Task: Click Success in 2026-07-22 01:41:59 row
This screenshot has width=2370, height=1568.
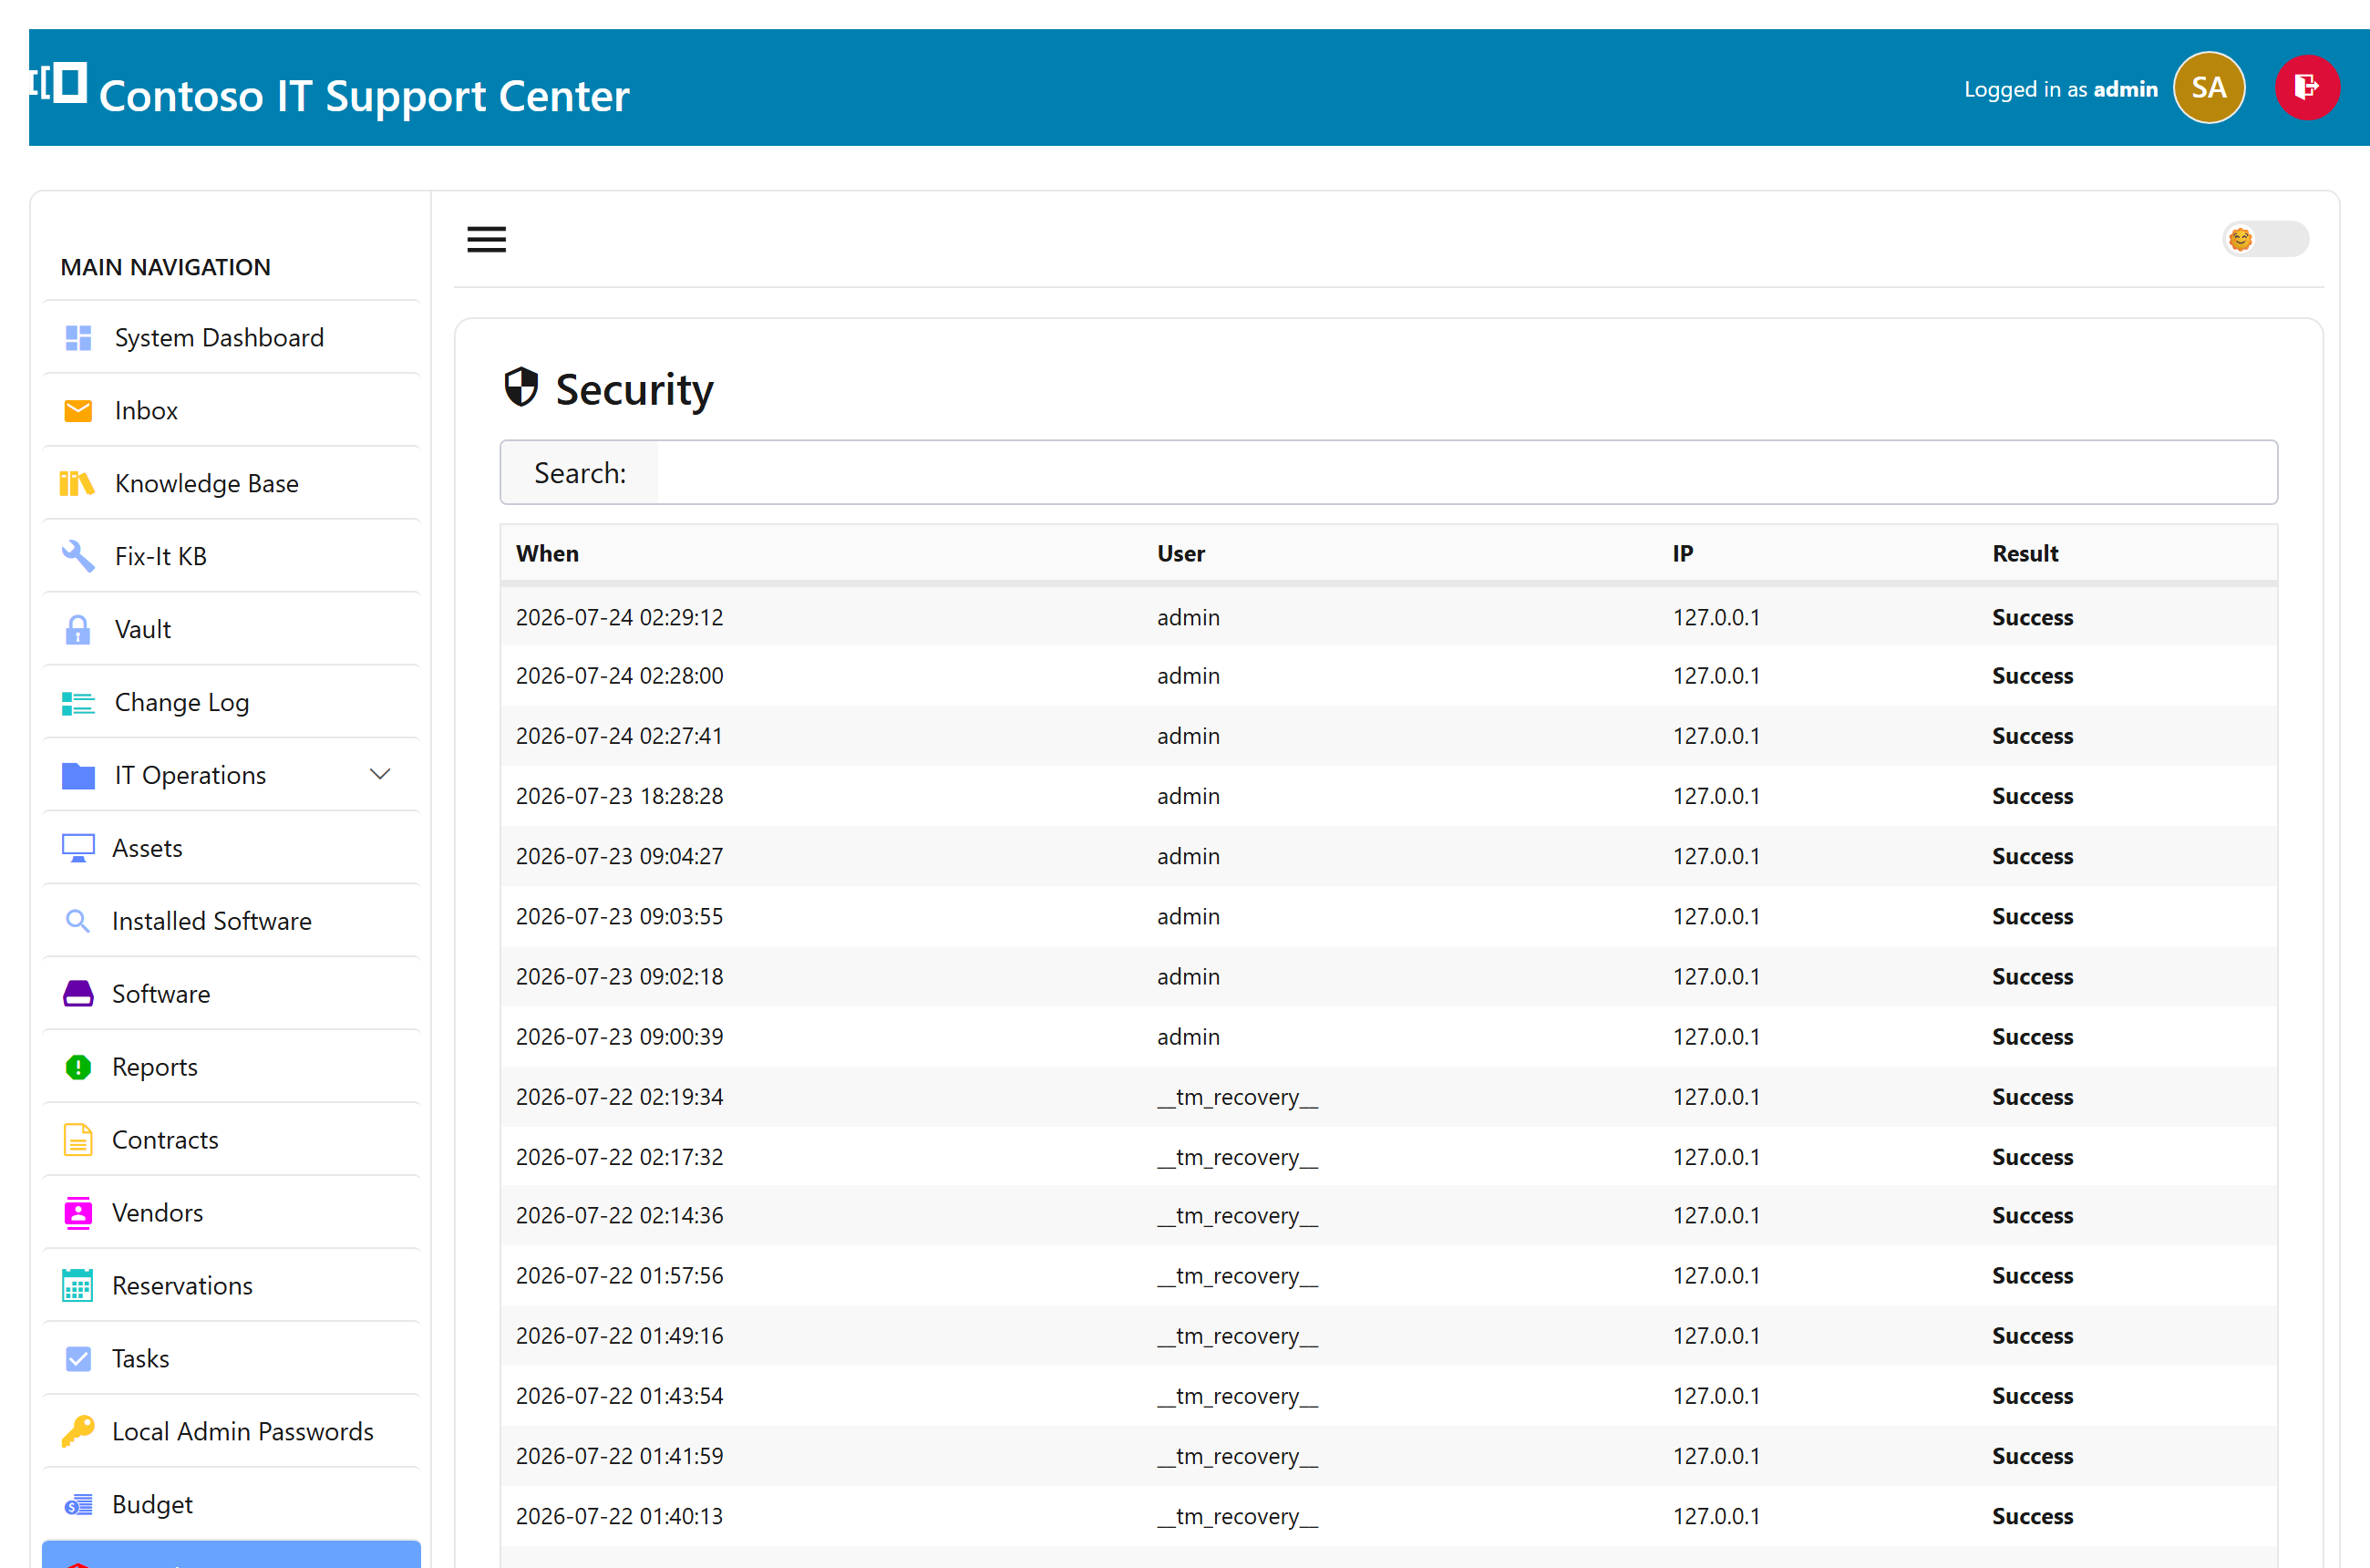Action: pos(2032,1456)
